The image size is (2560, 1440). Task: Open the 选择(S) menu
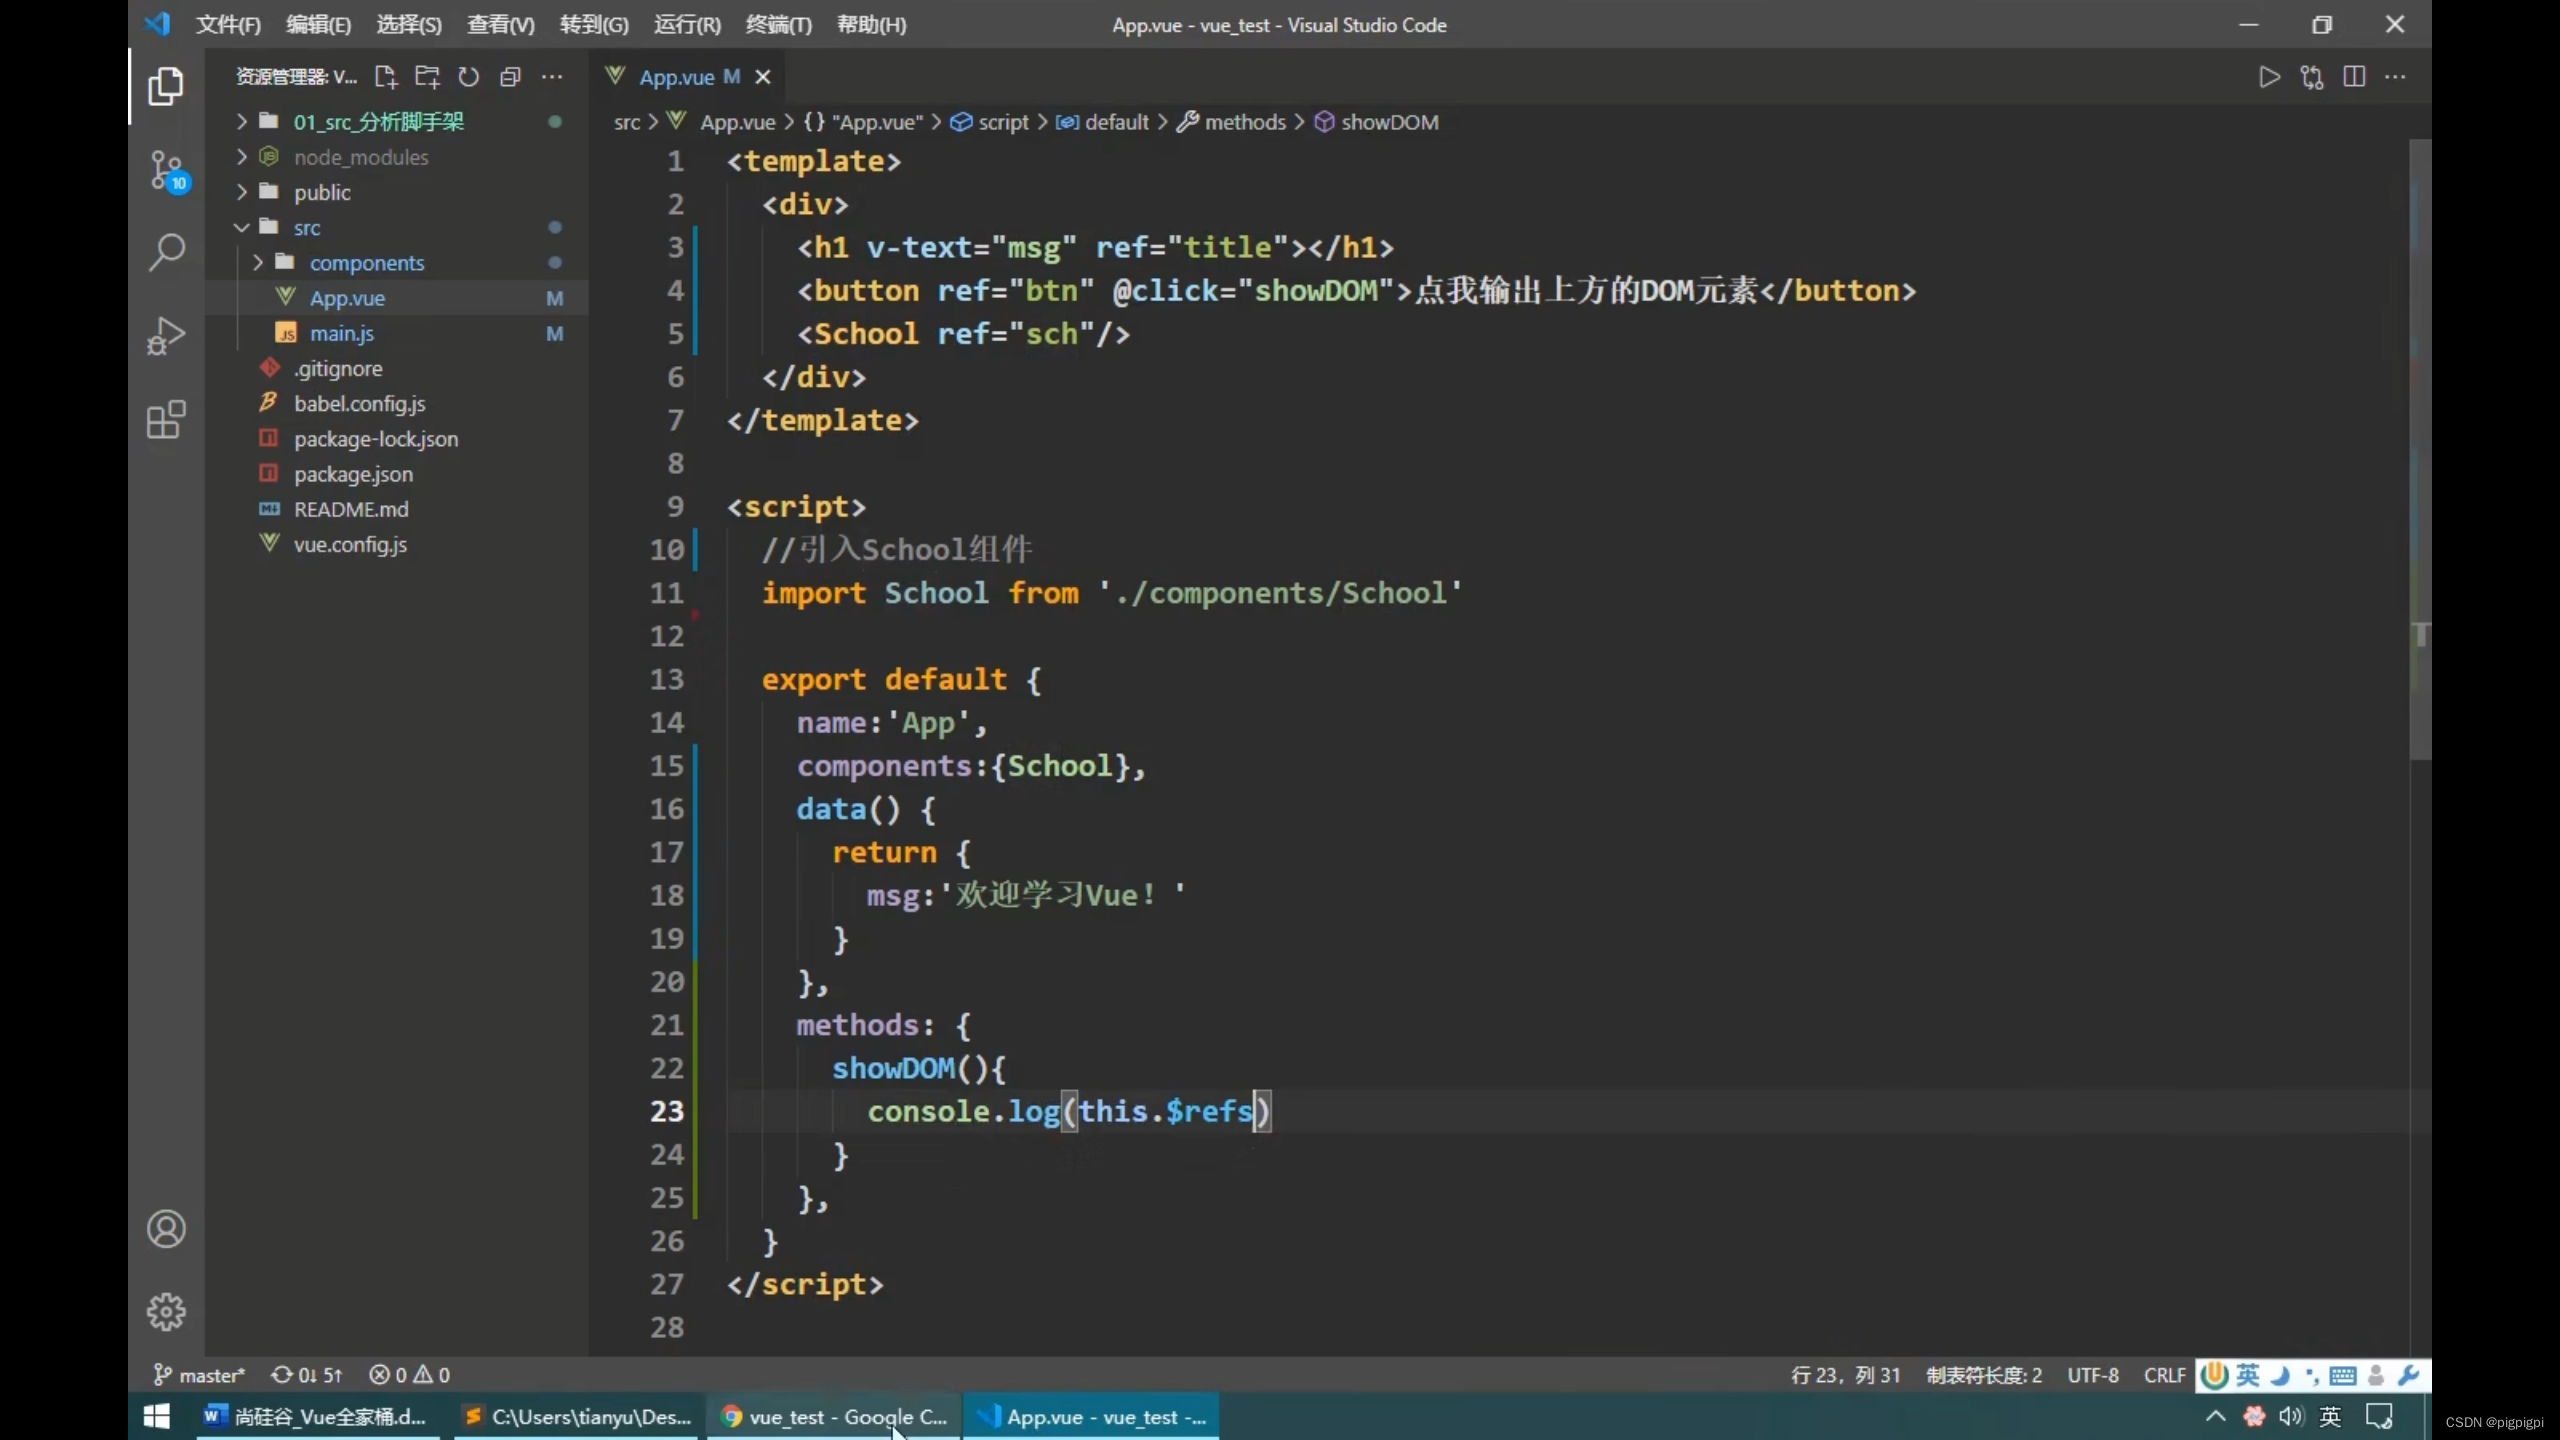pyautogui.click(x=408, y=25)
